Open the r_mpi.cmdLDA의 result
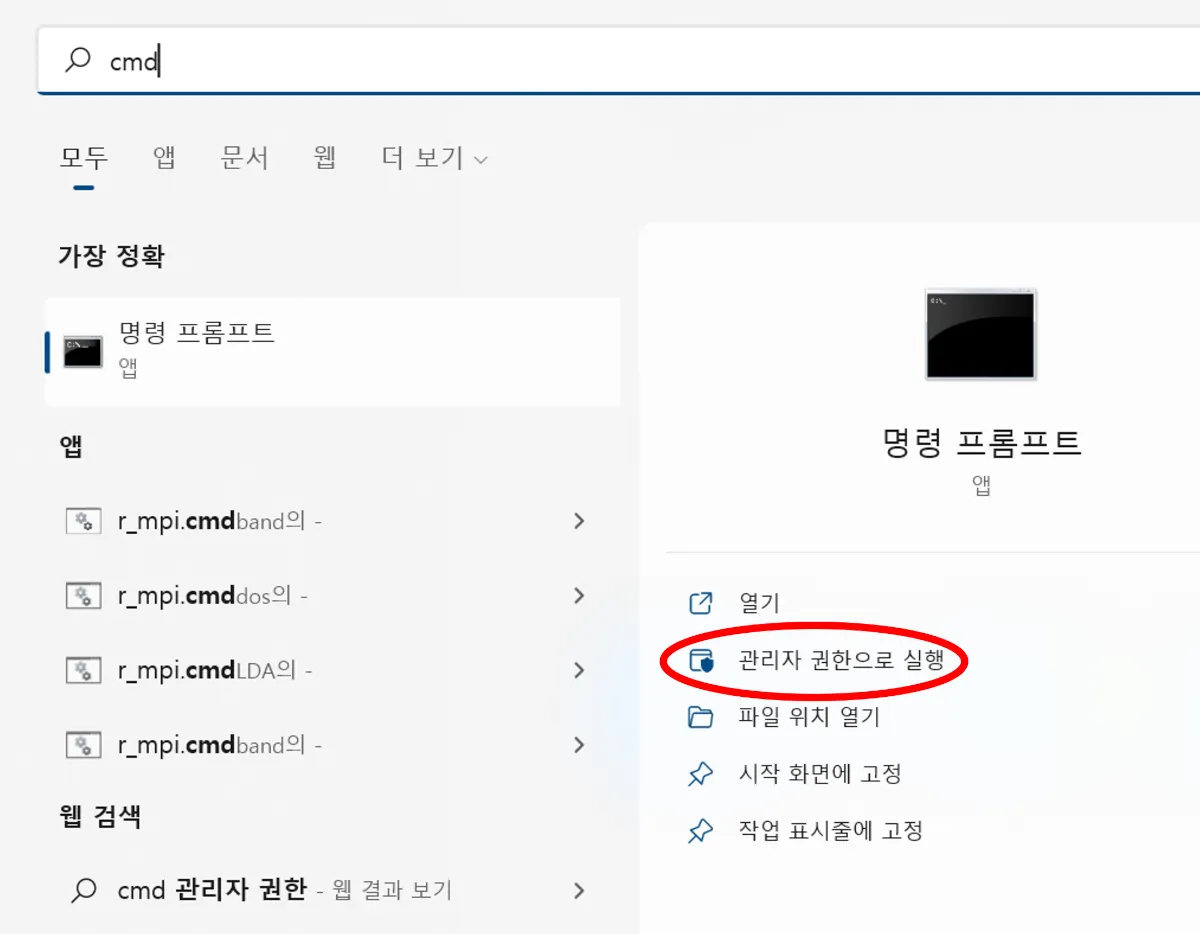The image size is (1200, 934). pyautogui.click(x=332, y=670)
